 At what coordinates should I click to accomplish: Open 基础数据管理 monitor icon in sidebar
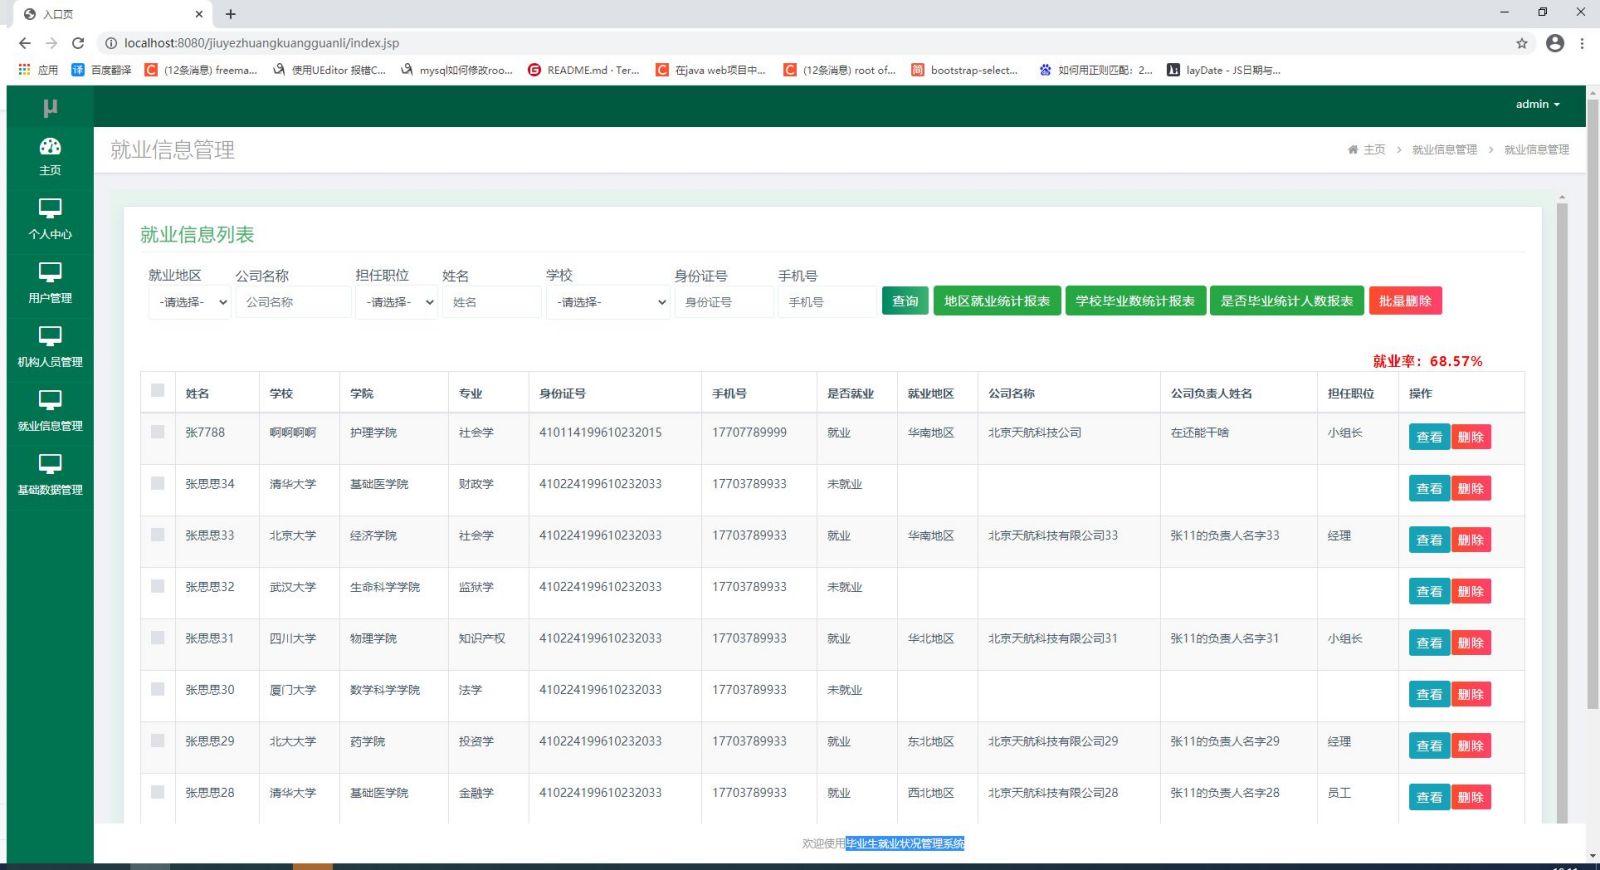click(x=50, y=464)
